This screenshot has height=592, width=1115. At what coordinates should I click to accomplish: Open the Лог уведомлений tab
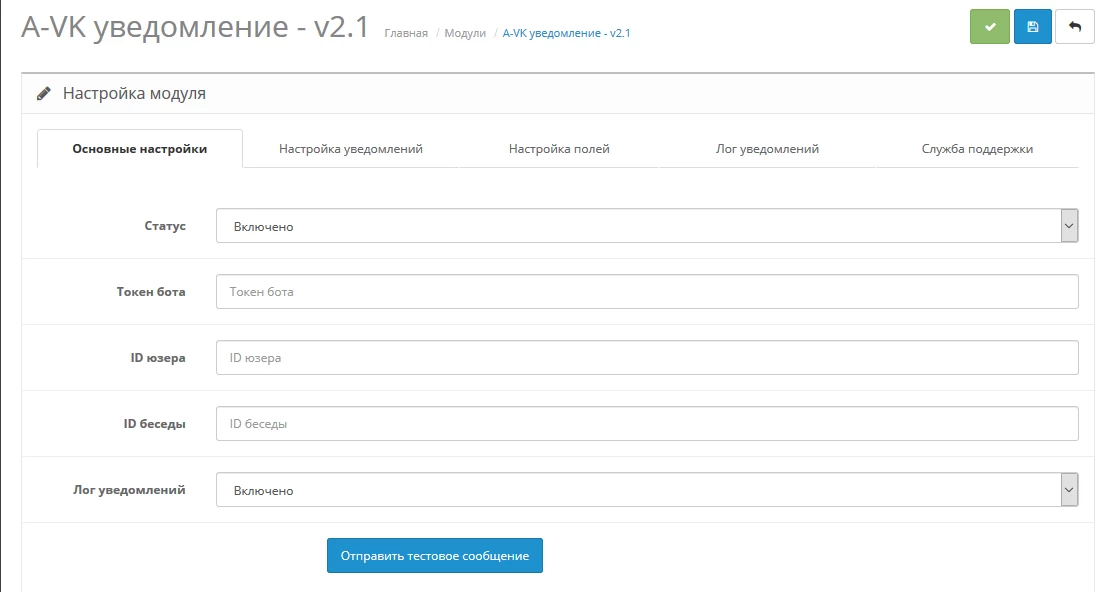(767, 149)
